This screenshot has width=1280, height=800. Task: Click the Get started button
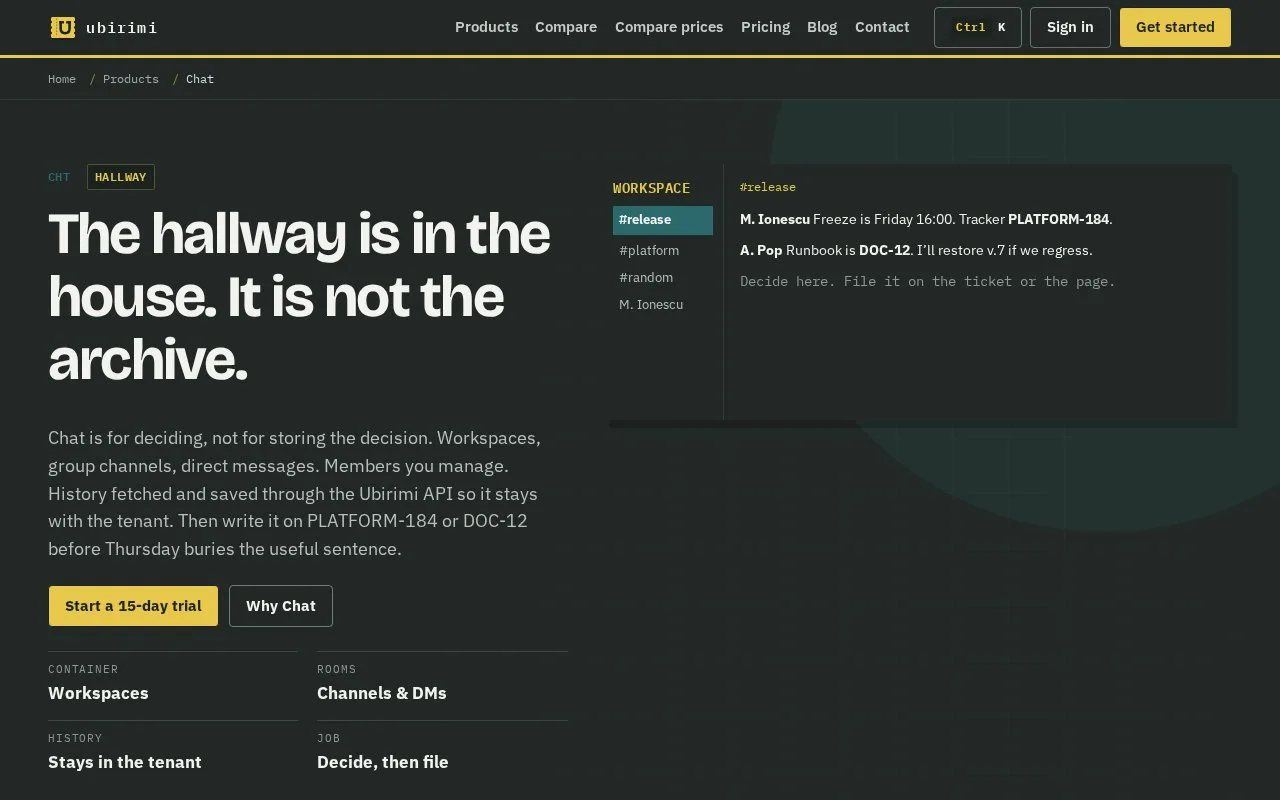pyautogui.click(x=1175, y=28)
